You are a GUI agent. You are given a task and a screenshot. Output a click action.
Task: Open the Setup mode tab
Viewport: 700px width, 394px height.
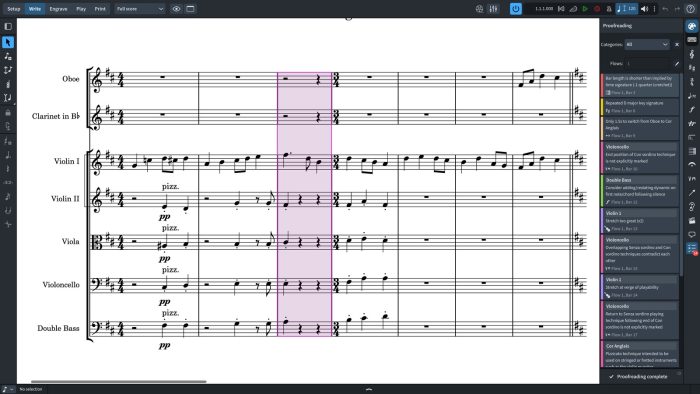(14, 9)
